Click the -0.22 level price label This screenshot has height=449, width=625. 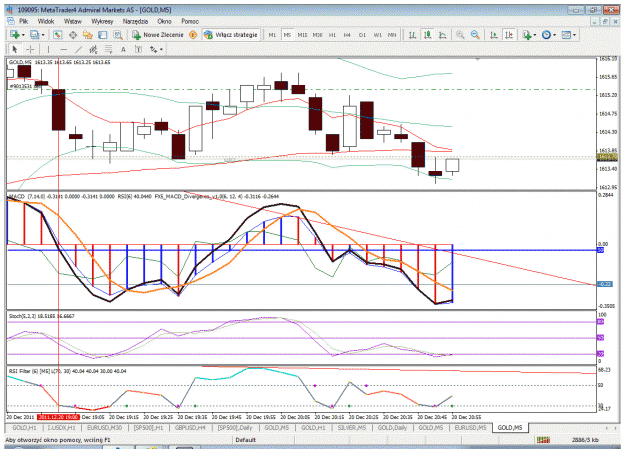click(x=605, y=284)
